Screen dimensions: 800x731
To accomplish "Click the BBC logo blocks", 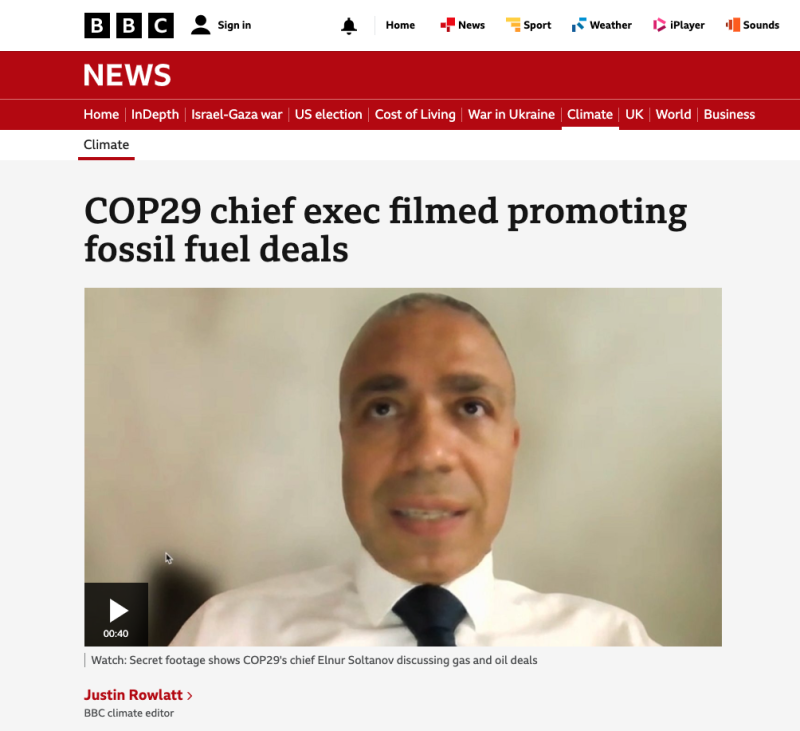I will (x=129, y=25).
